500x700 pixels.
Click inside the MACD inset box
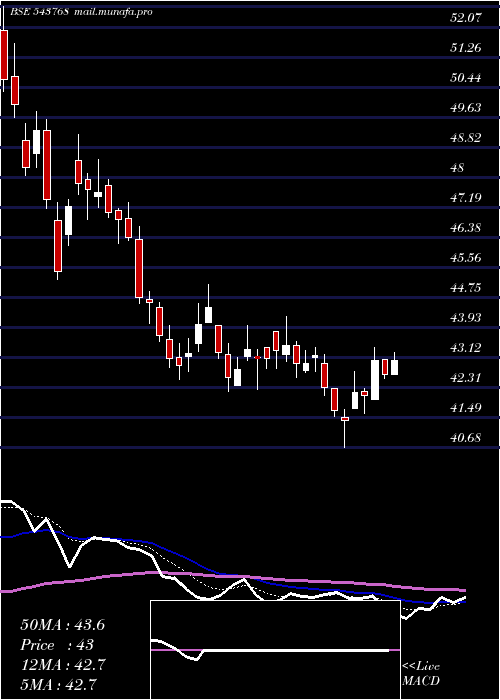coord(275,650)
